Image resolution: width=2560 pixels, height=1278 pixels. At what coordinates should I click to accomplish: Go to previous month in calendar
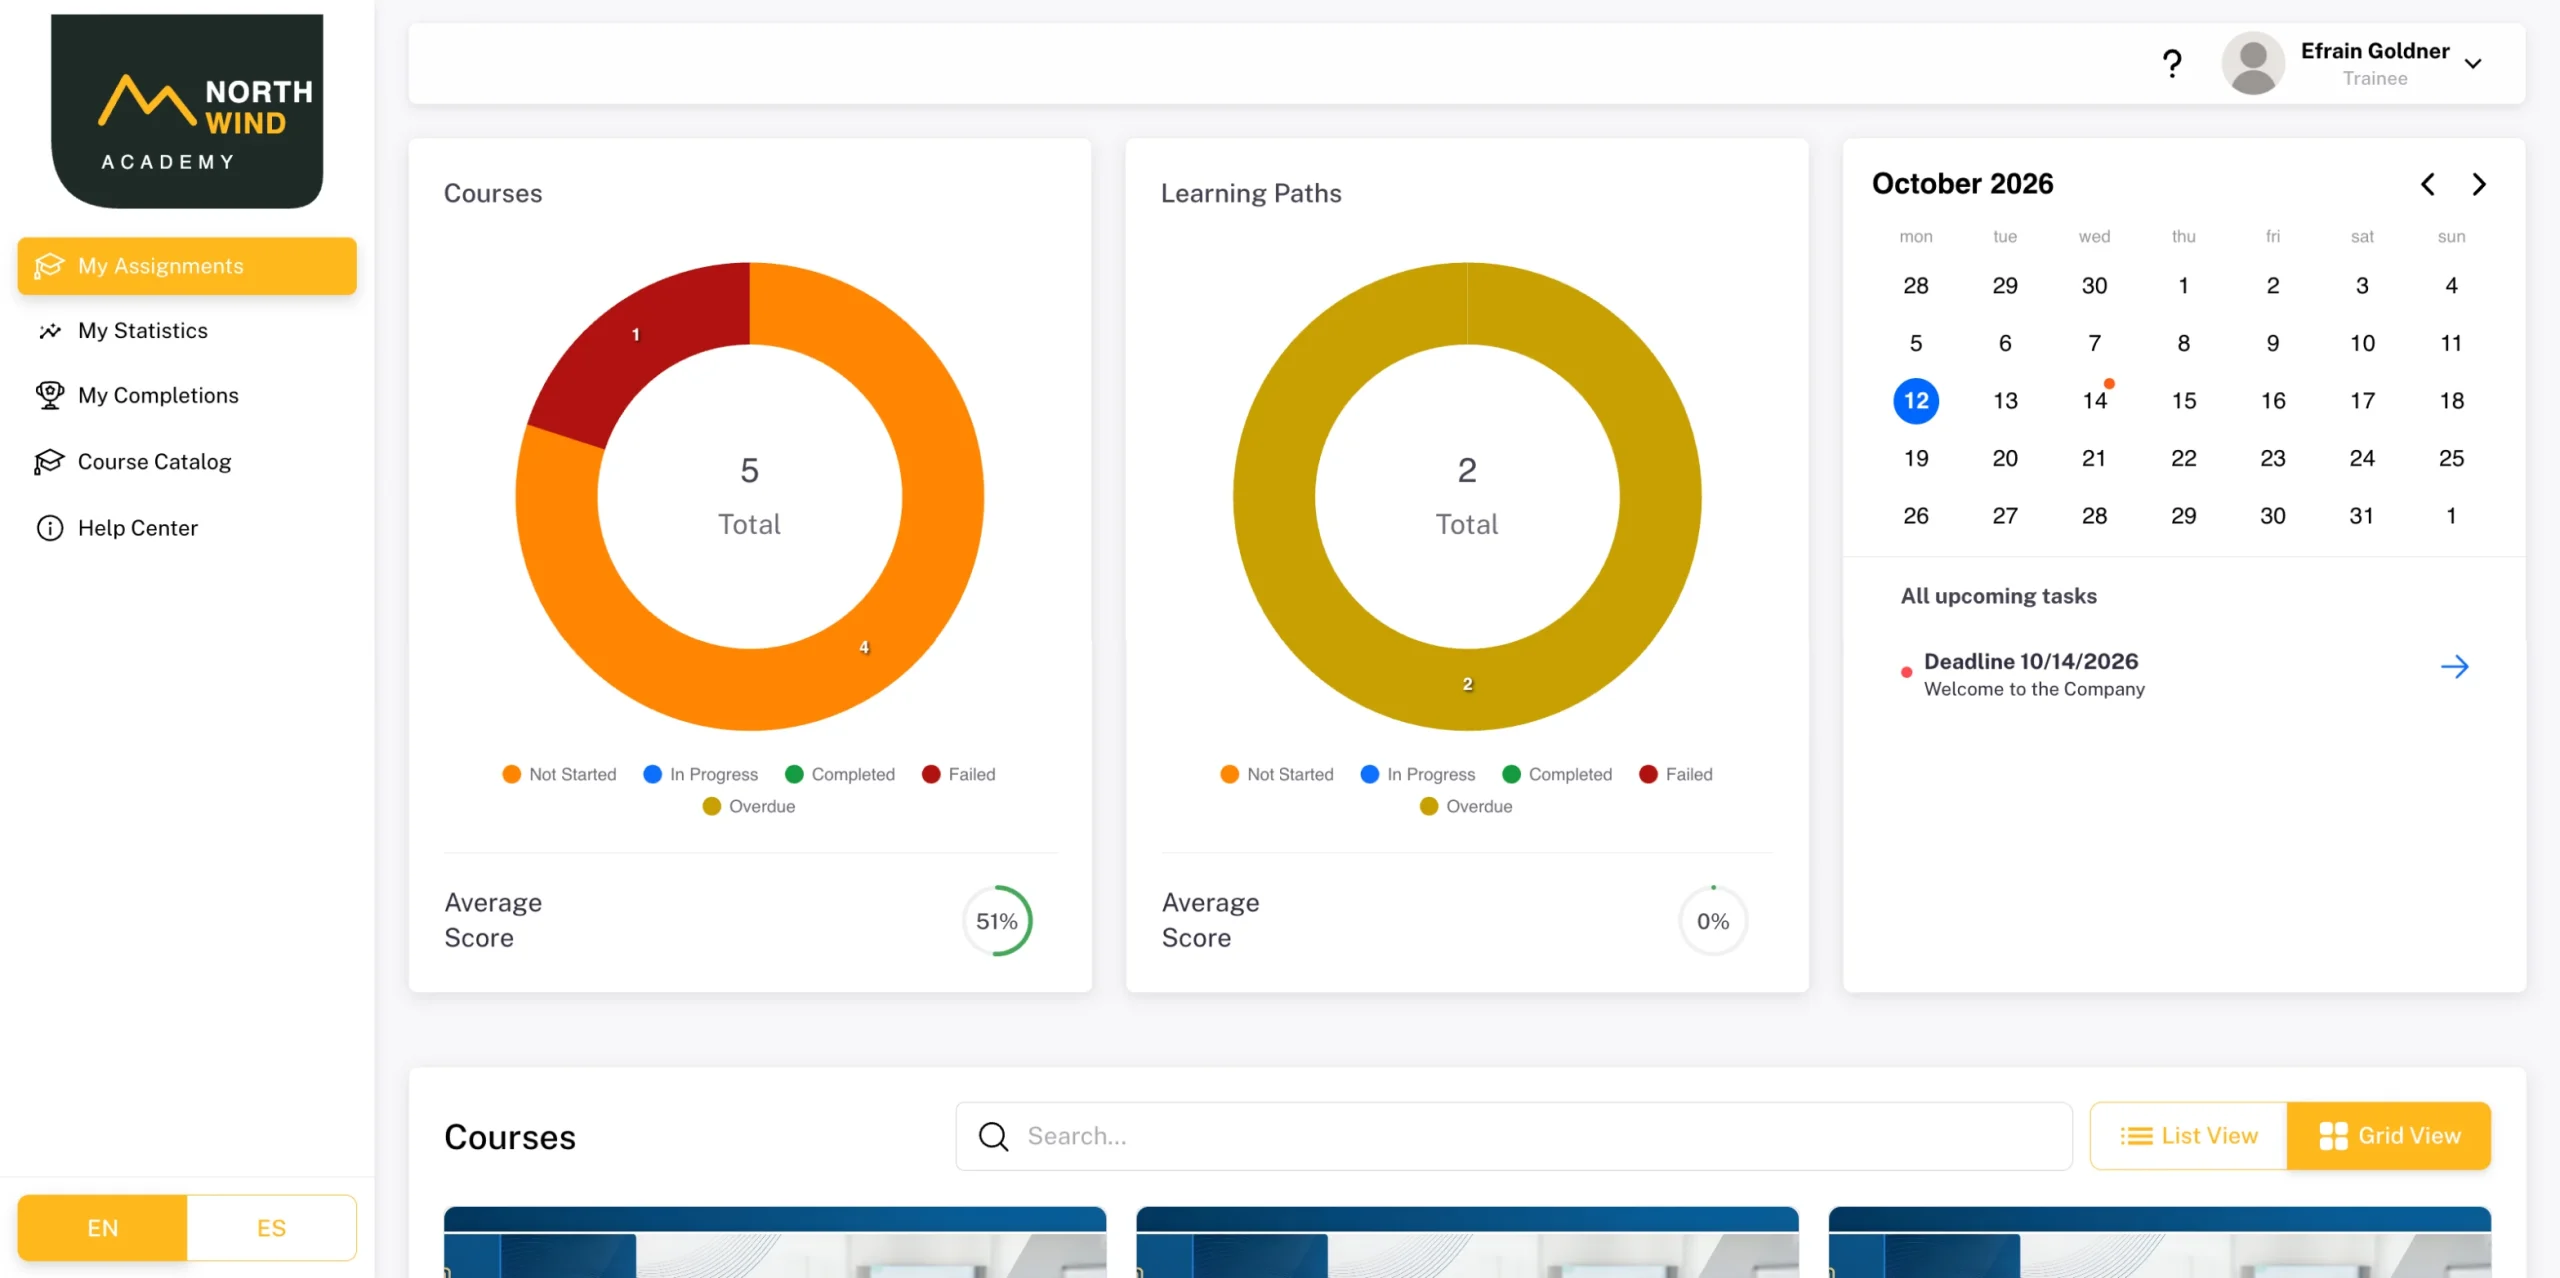2427,184
